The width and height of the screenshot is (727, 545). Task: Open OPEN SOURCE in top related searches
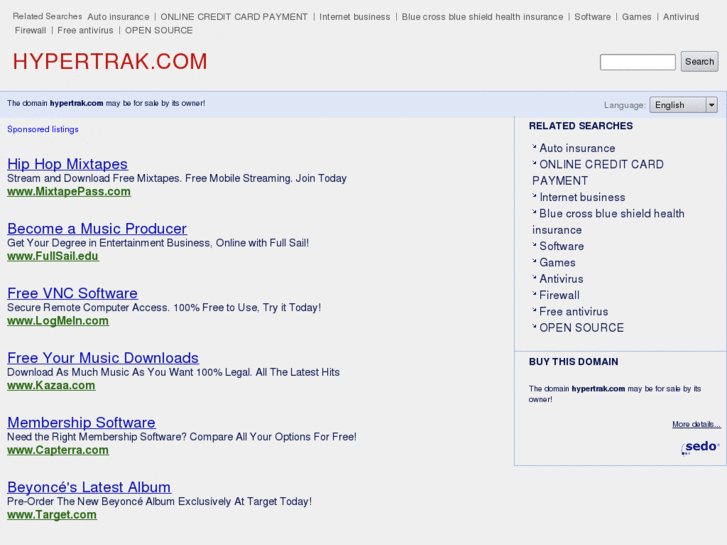159,30
